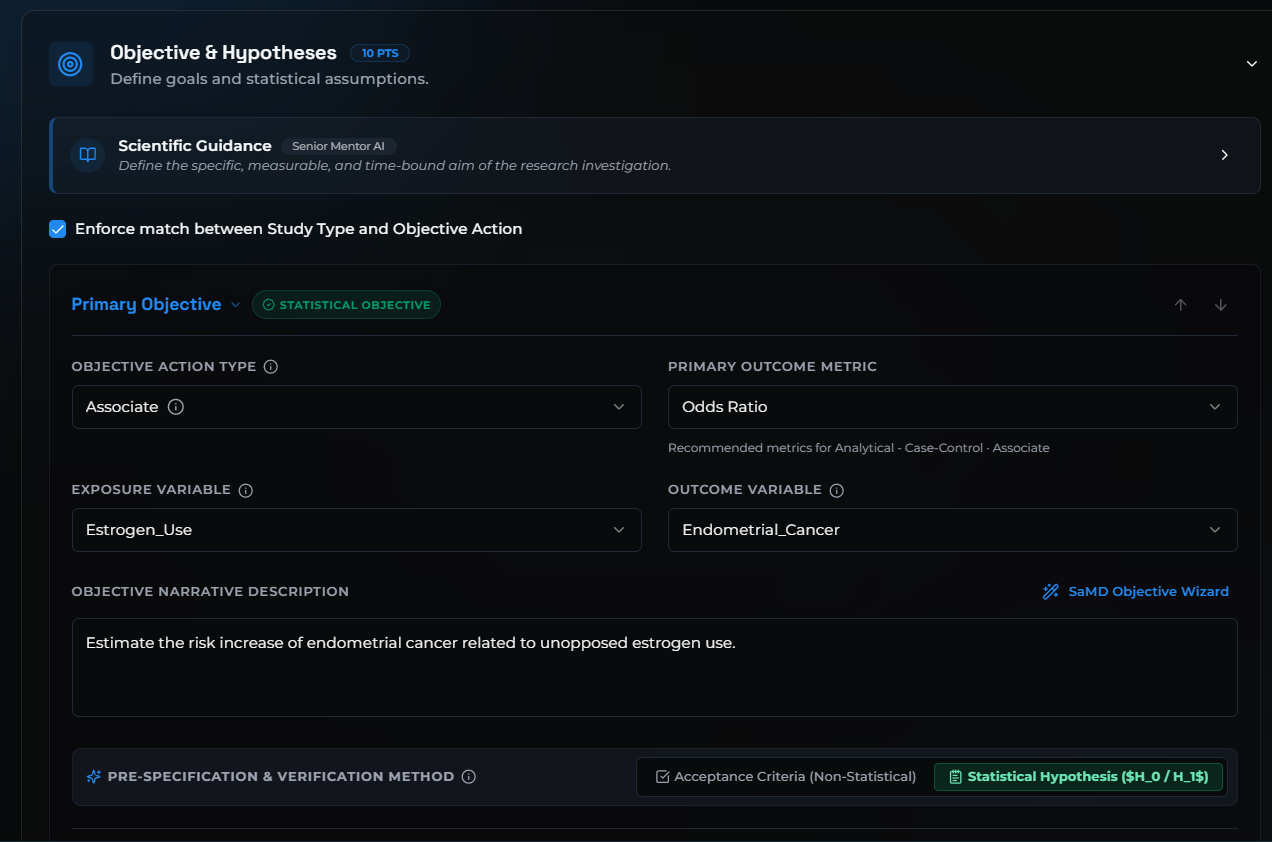Viewport: 1272px width, 842px height.
Task: Click the Scientific Guidance book icon
Action: [88, 155]
